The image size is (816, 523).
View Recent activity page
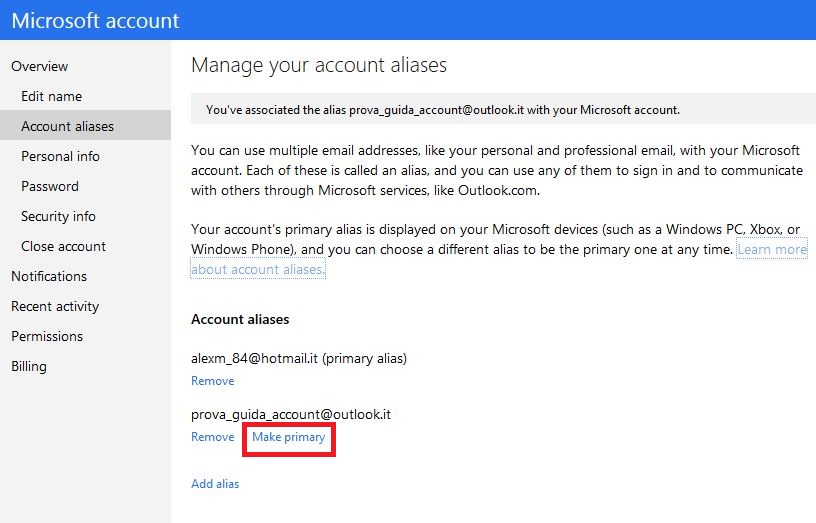tap(55, 307)
